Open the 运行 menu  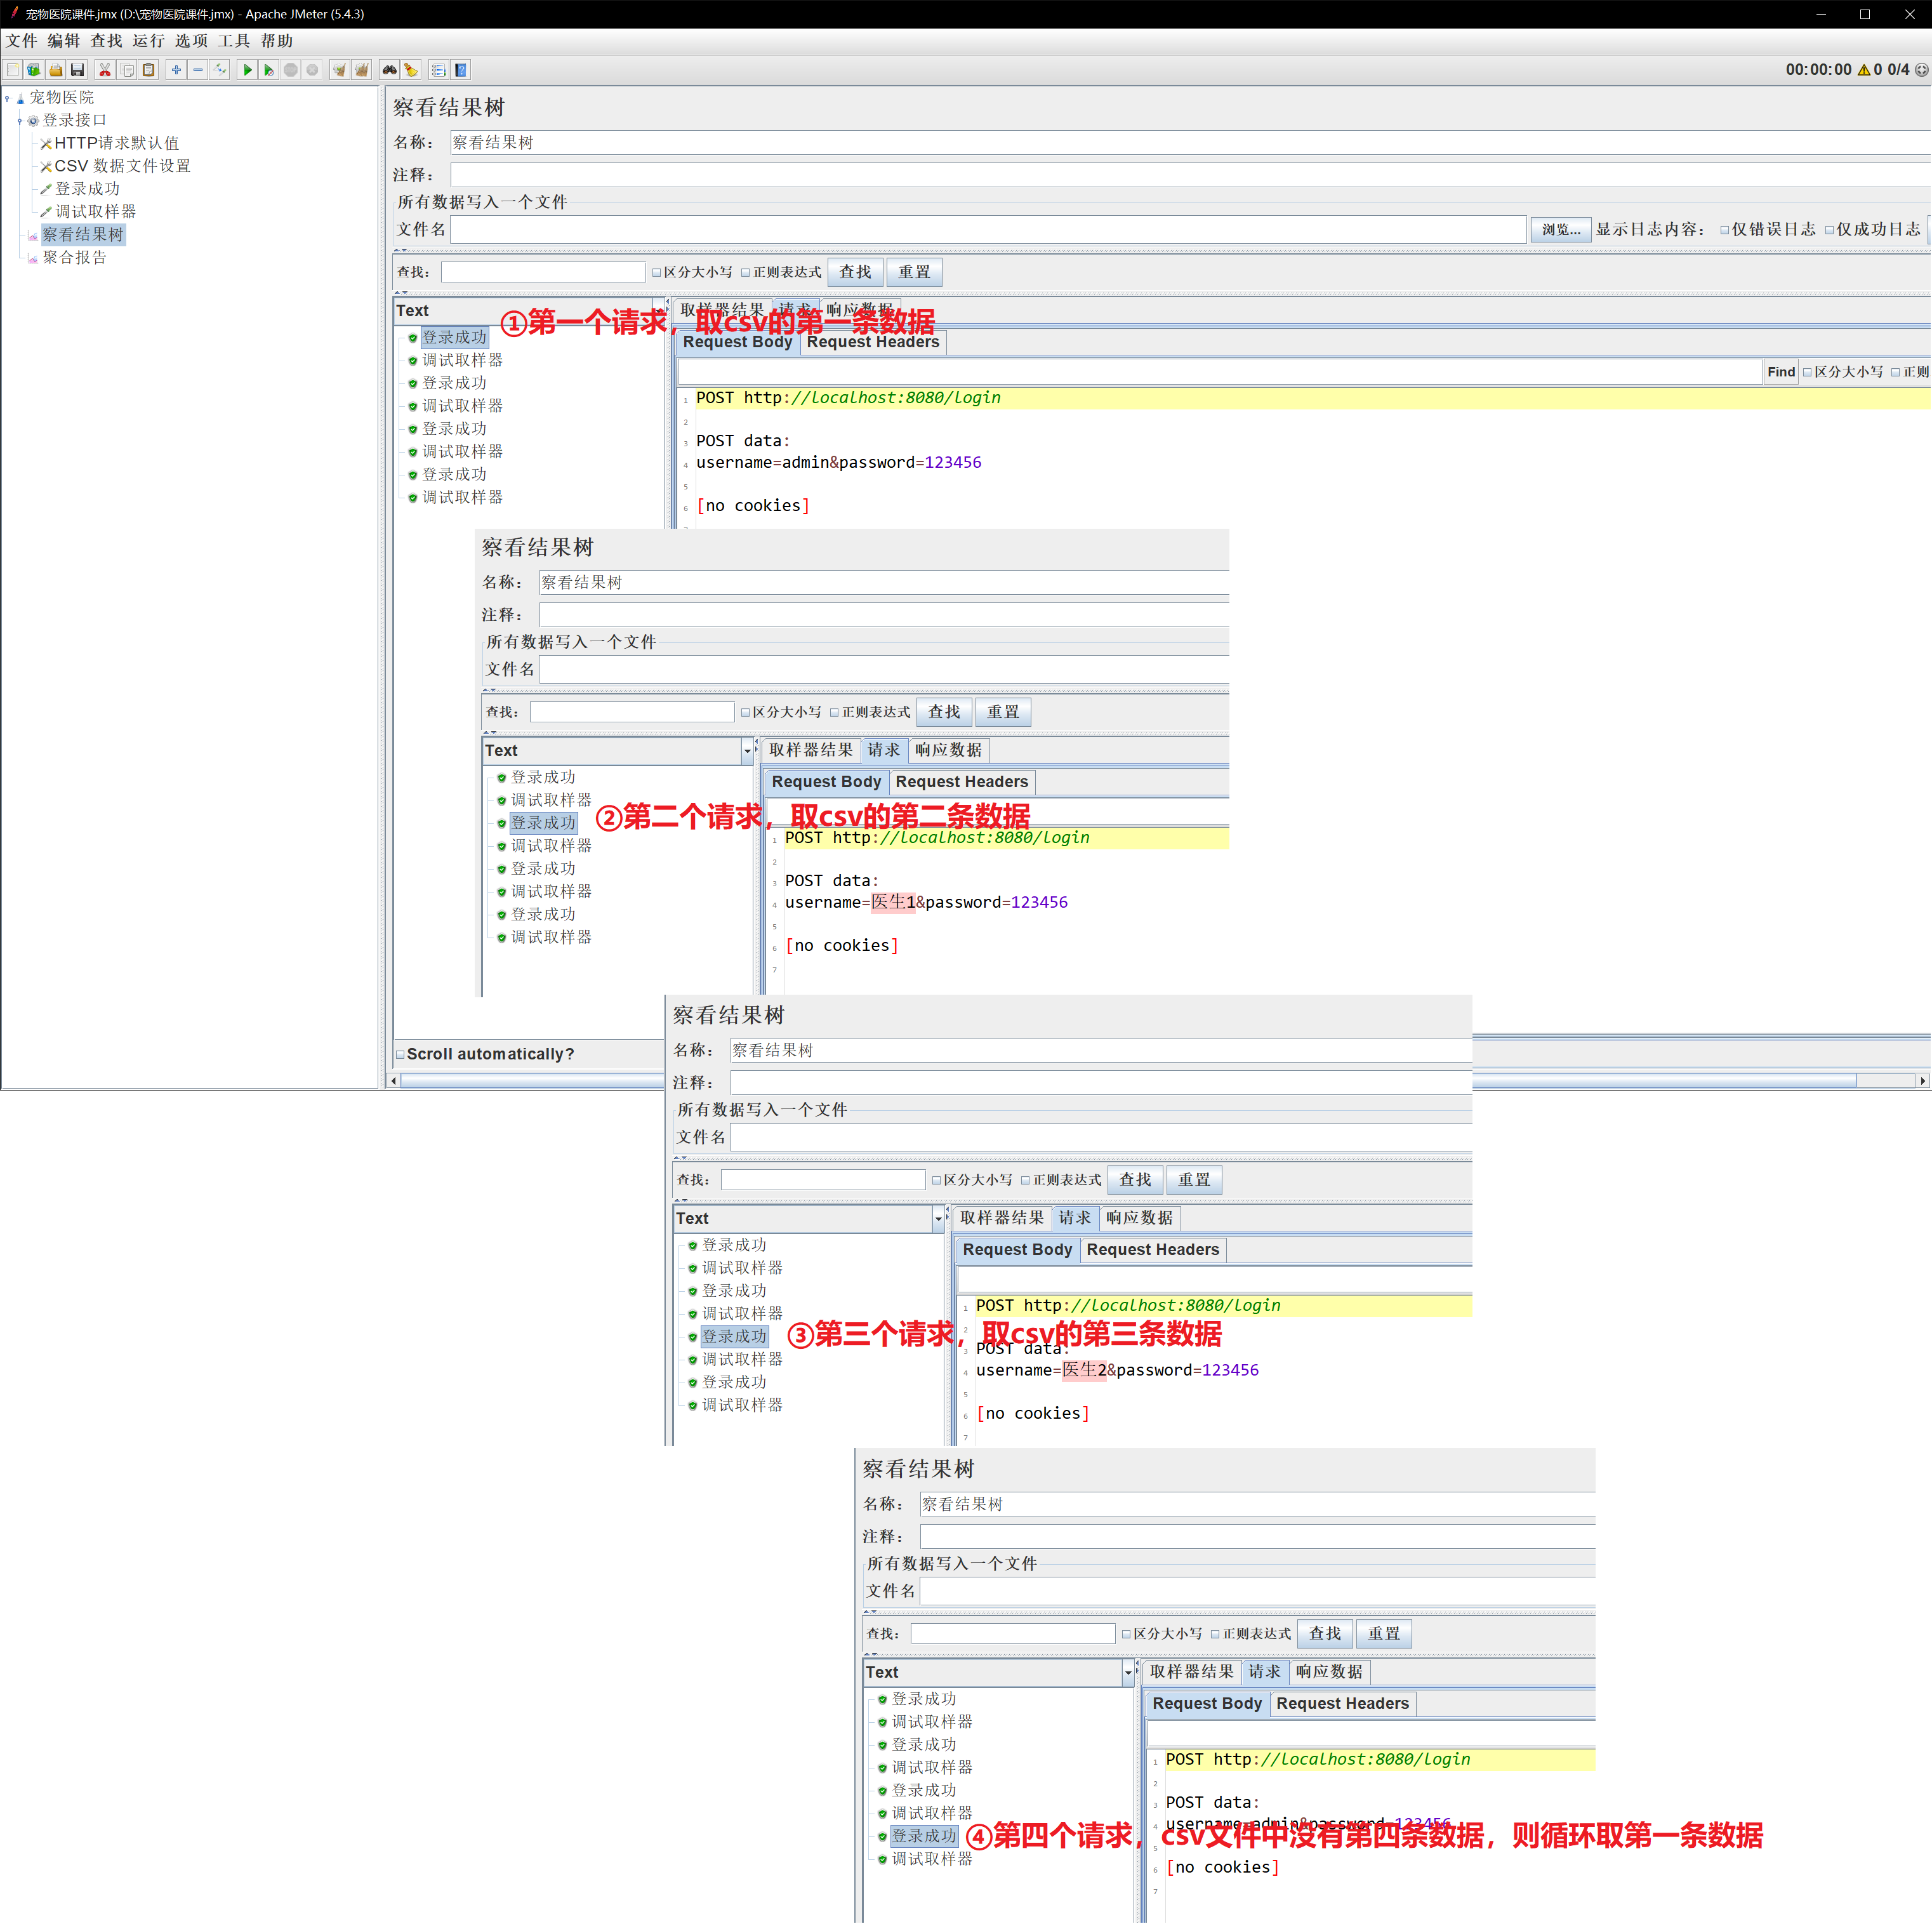coord(148,41)
